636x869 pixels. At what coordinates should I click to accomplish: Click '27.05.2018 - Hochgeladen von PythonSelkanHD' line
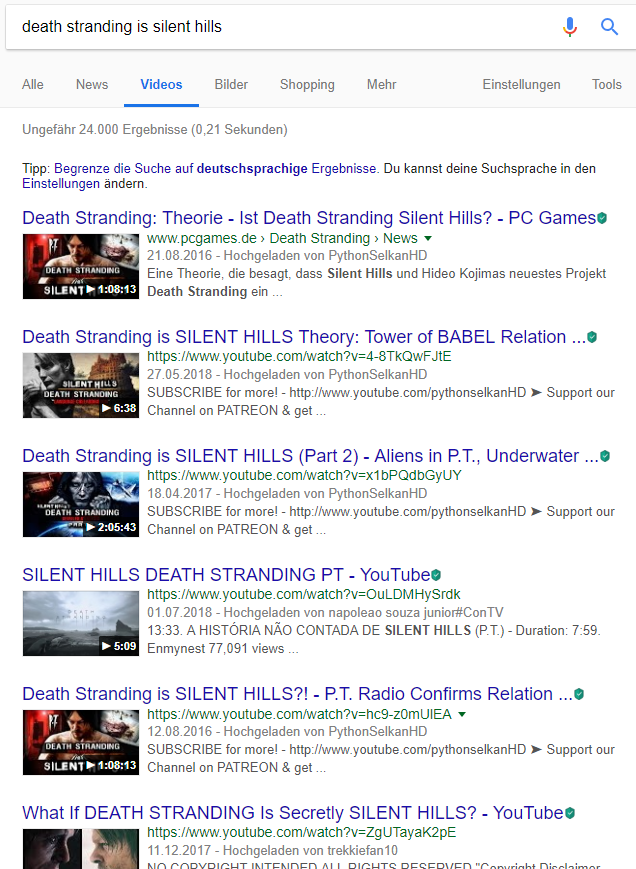coord(287,375)
